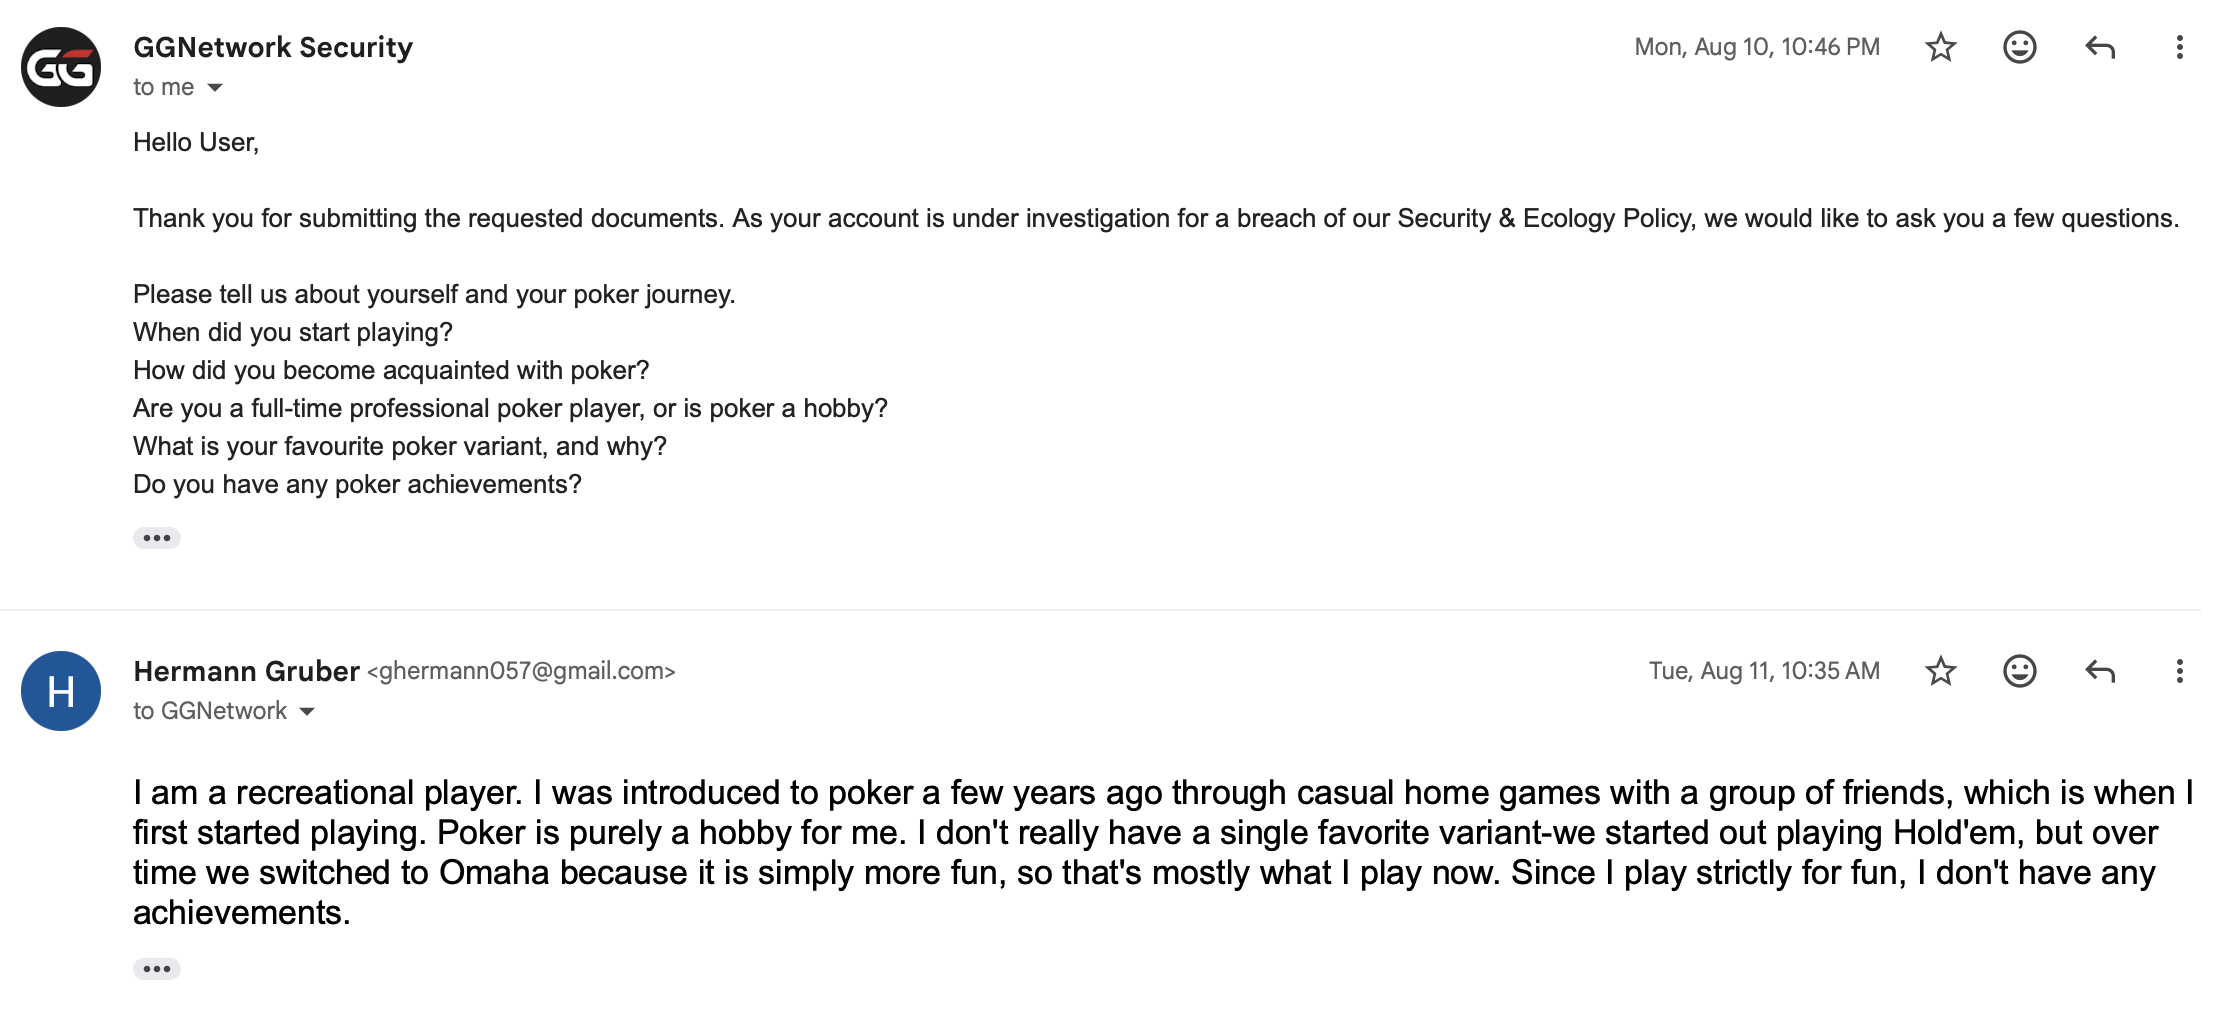The width and height of the screenshot is (2215, 1028).
Task: Click the Hermann Gruber sender name
Action: (246, 671)
